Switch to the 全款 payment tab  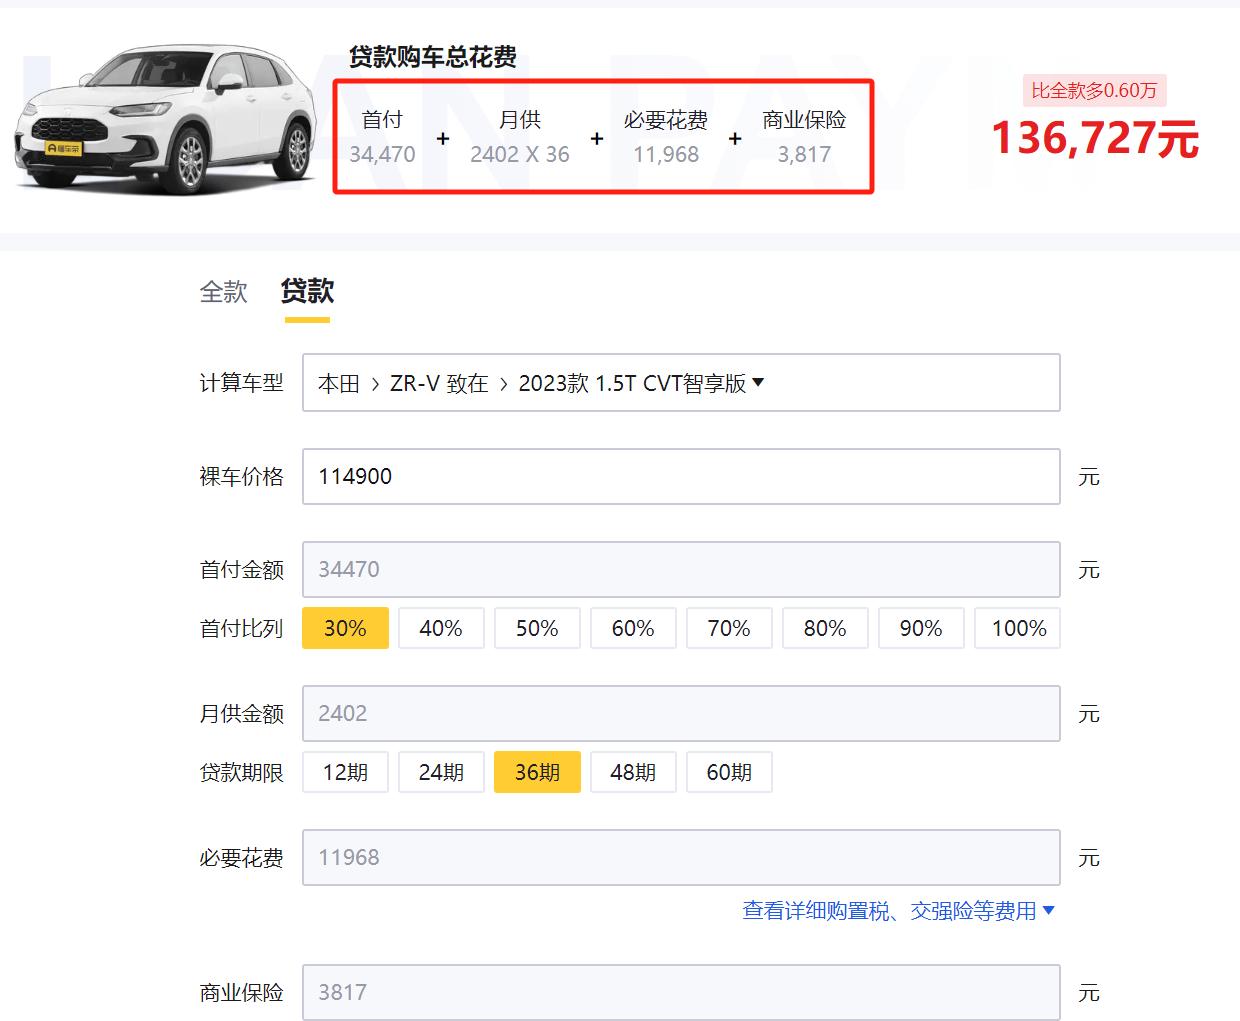tap(223, 292)
